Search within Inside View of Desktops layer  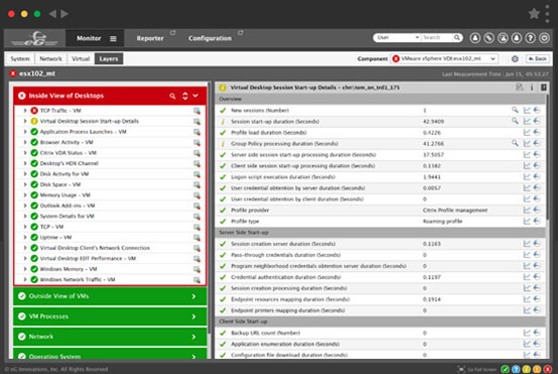click(173, 96)
